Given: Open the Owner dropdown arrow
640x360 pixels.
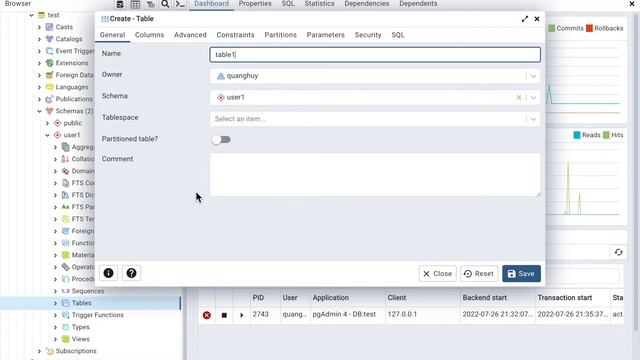Looking at the screenshot, I should (533, 76).
